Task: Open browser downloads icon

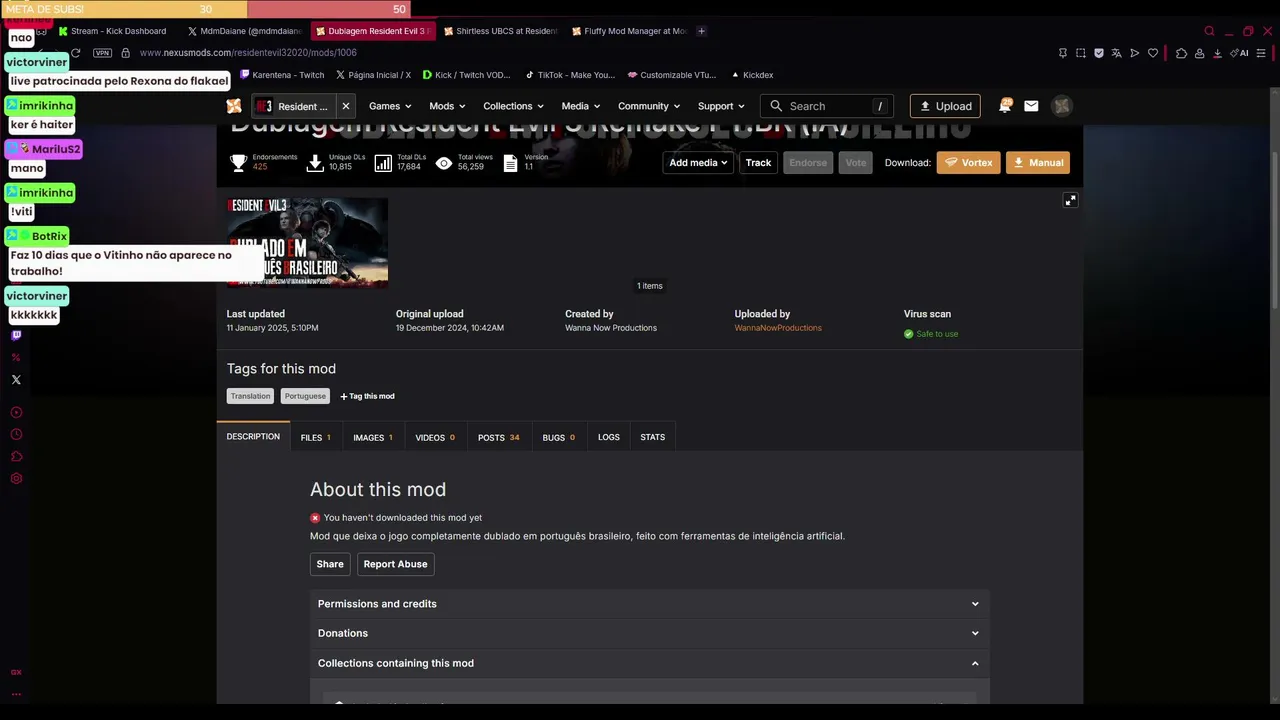Action: click(x=1217, y=53)
